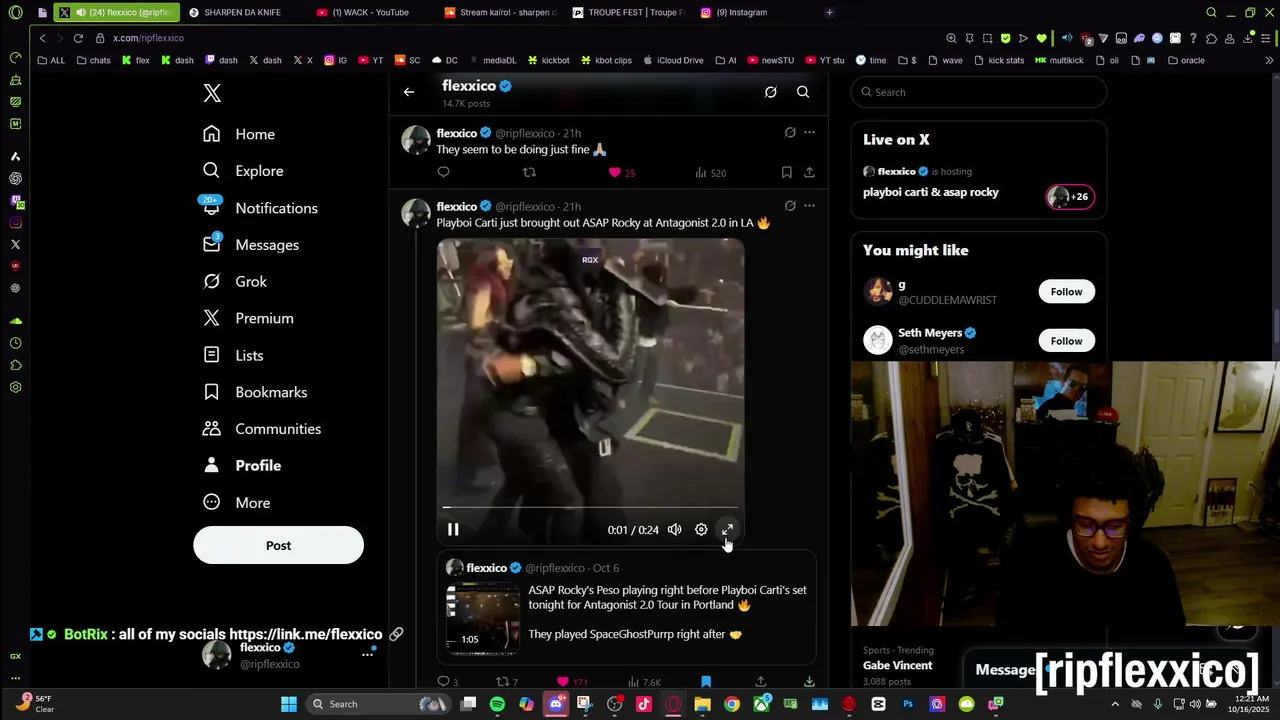The height and width of the screenshot is (720, 1280).
Task: Enter fullscreen on the video
Action: tap(727, 530)
